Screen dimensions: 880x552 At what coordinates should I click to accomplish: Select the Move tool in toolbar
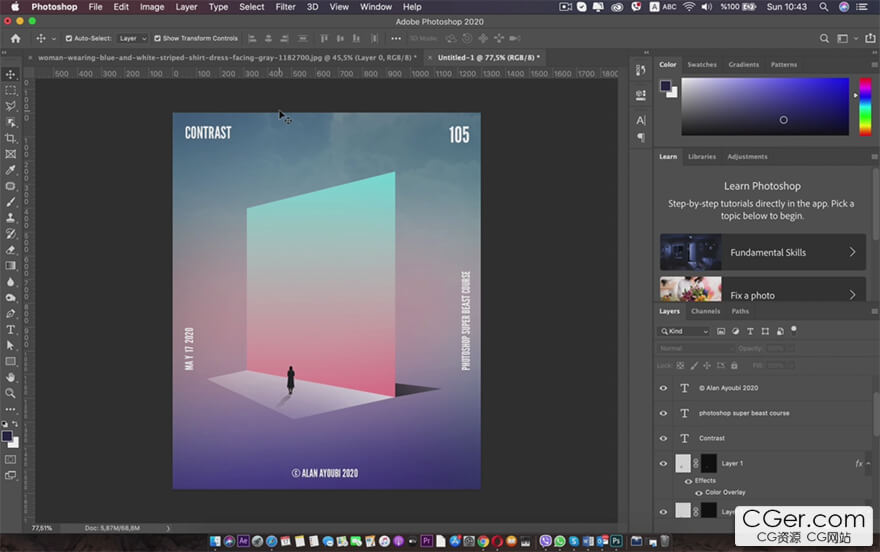pyautogui.click(x=11, y=74)
